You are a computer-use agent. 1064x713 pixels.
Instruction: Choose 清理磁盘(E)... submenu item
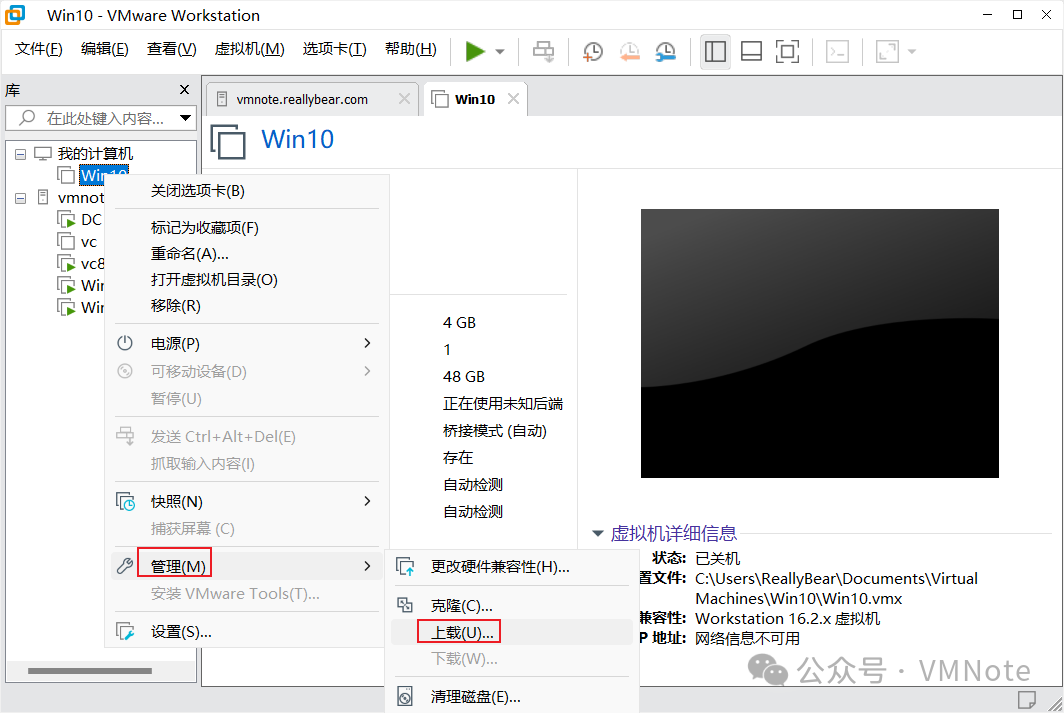(x=475, y=697)
